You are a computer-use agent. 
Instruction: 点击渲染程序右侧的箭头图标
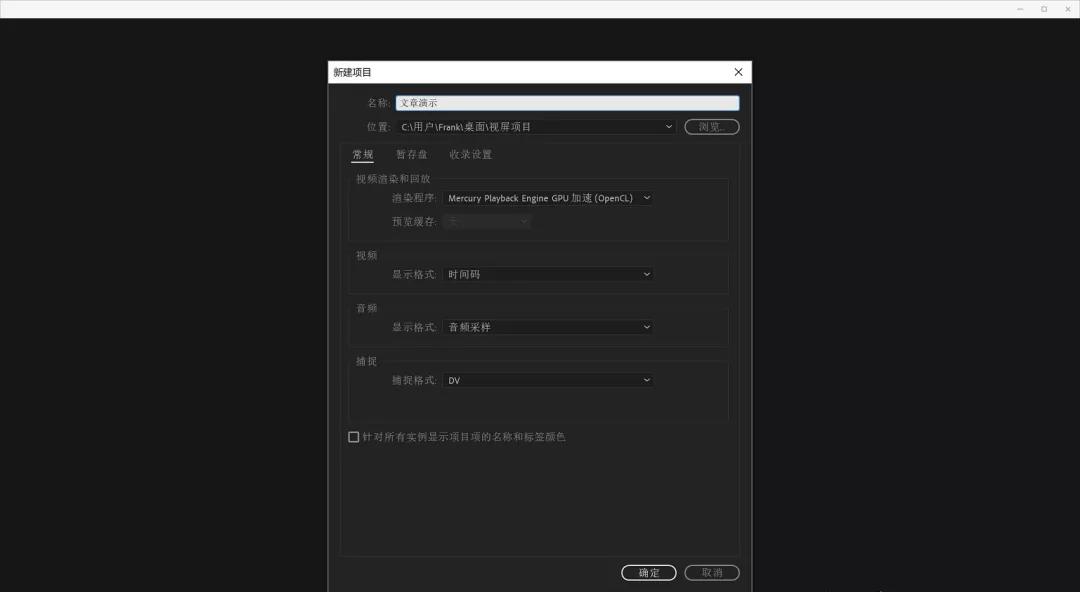(x=646, y=197)
